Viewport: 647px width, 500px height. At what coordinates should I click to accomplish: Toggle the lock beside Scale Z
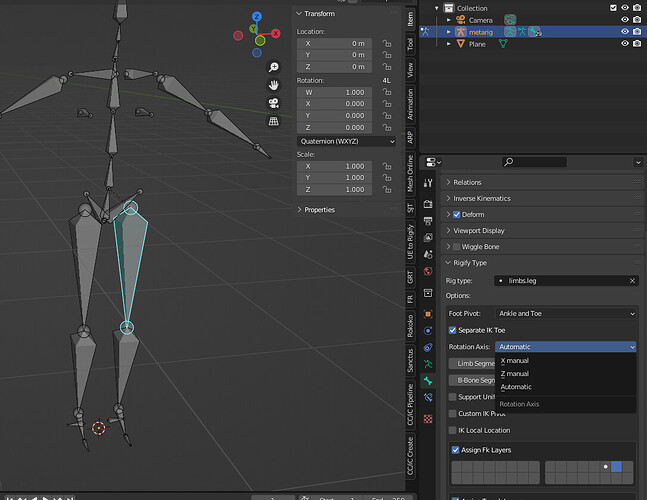(x=386, y=189)
